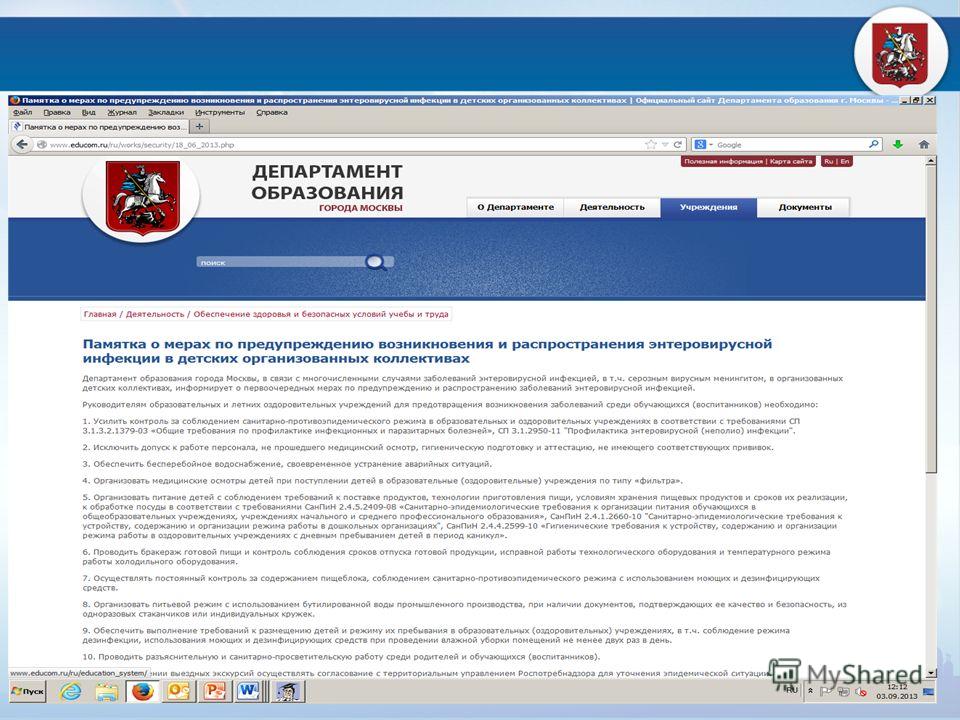Open the О Департаменте site tab
The height and width of the screenshot is (720, 960).
tap(516, 207)
